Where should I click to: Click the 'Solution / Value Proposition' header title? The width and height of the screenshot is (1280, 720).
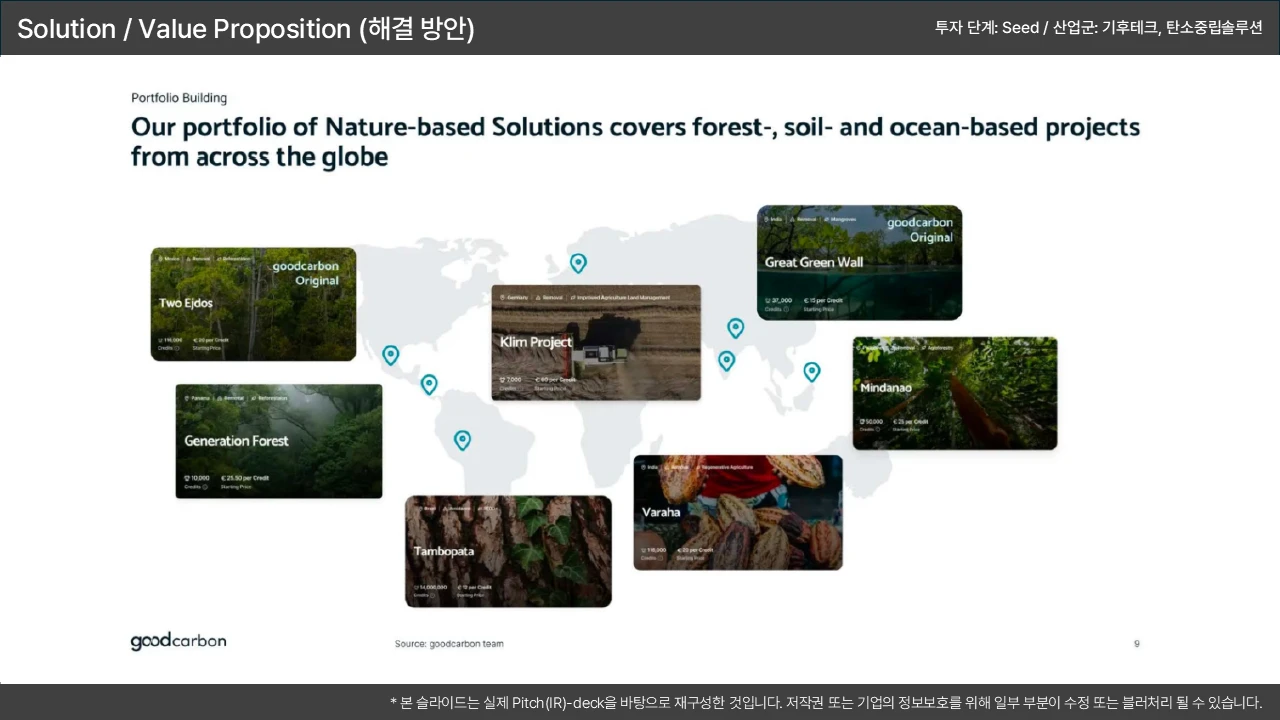pos(246,29)
